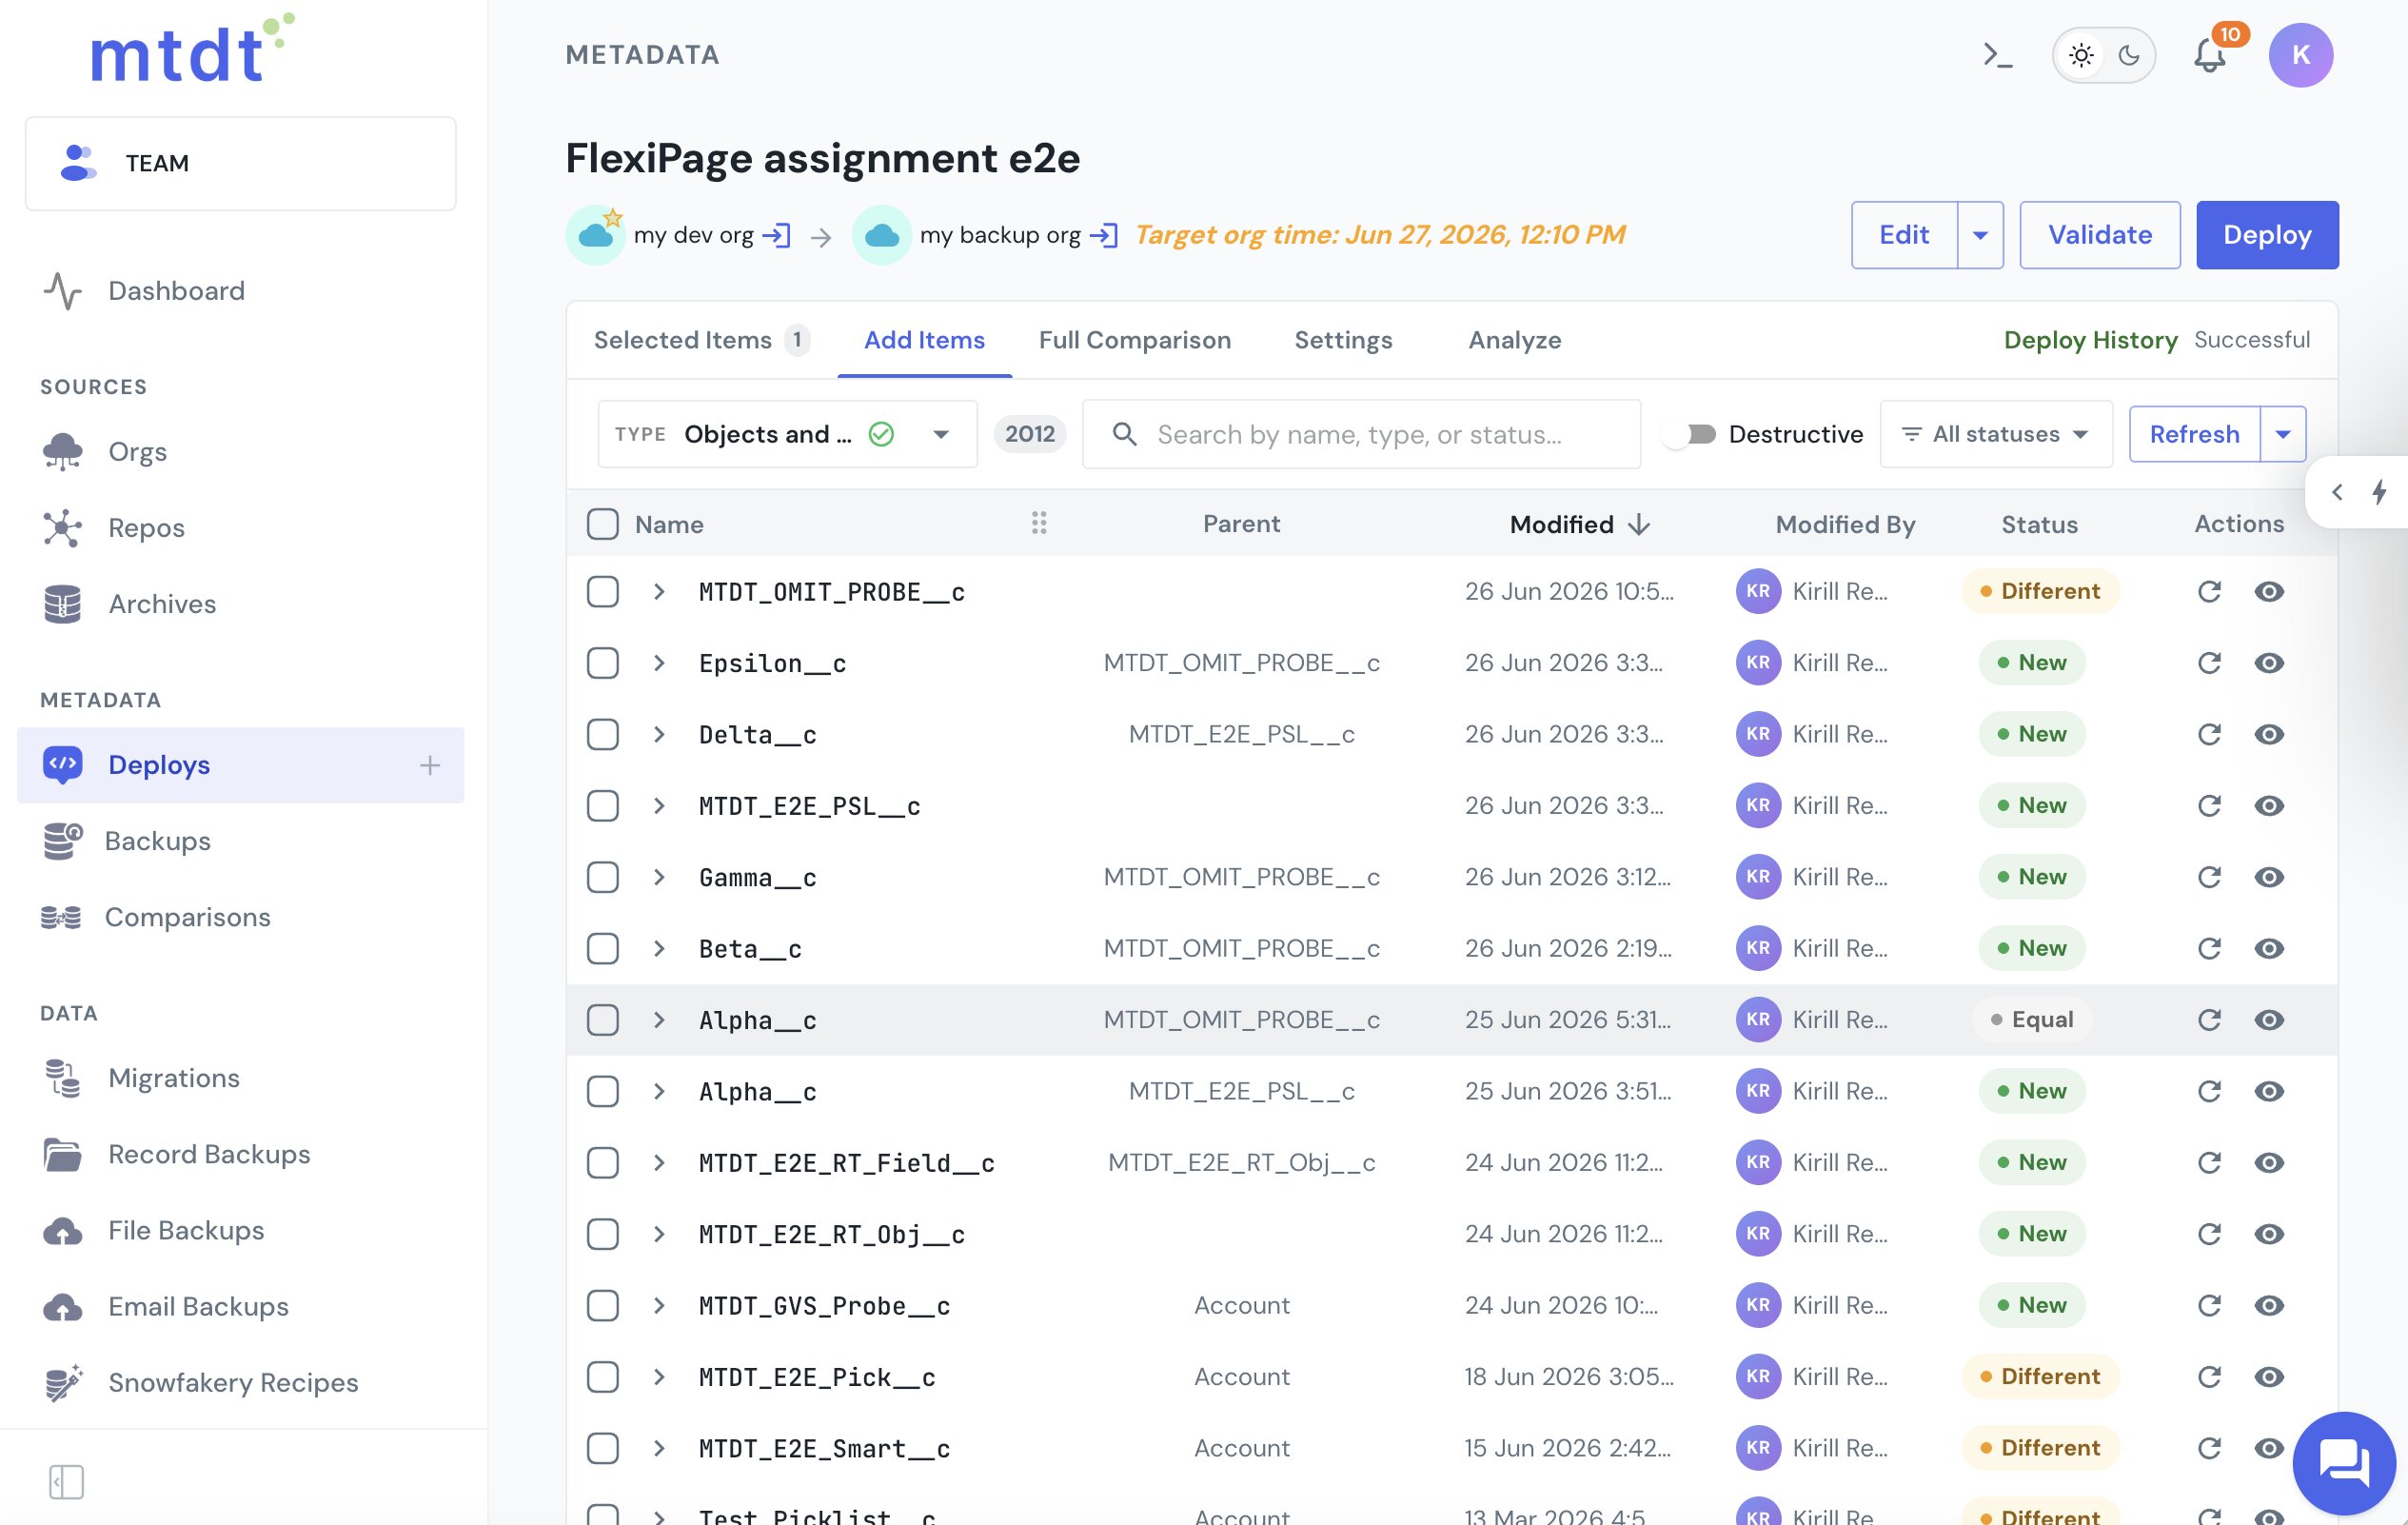Collapse the sidebar panel icon
The image size is (2408, 1525).
point(66,1482)
